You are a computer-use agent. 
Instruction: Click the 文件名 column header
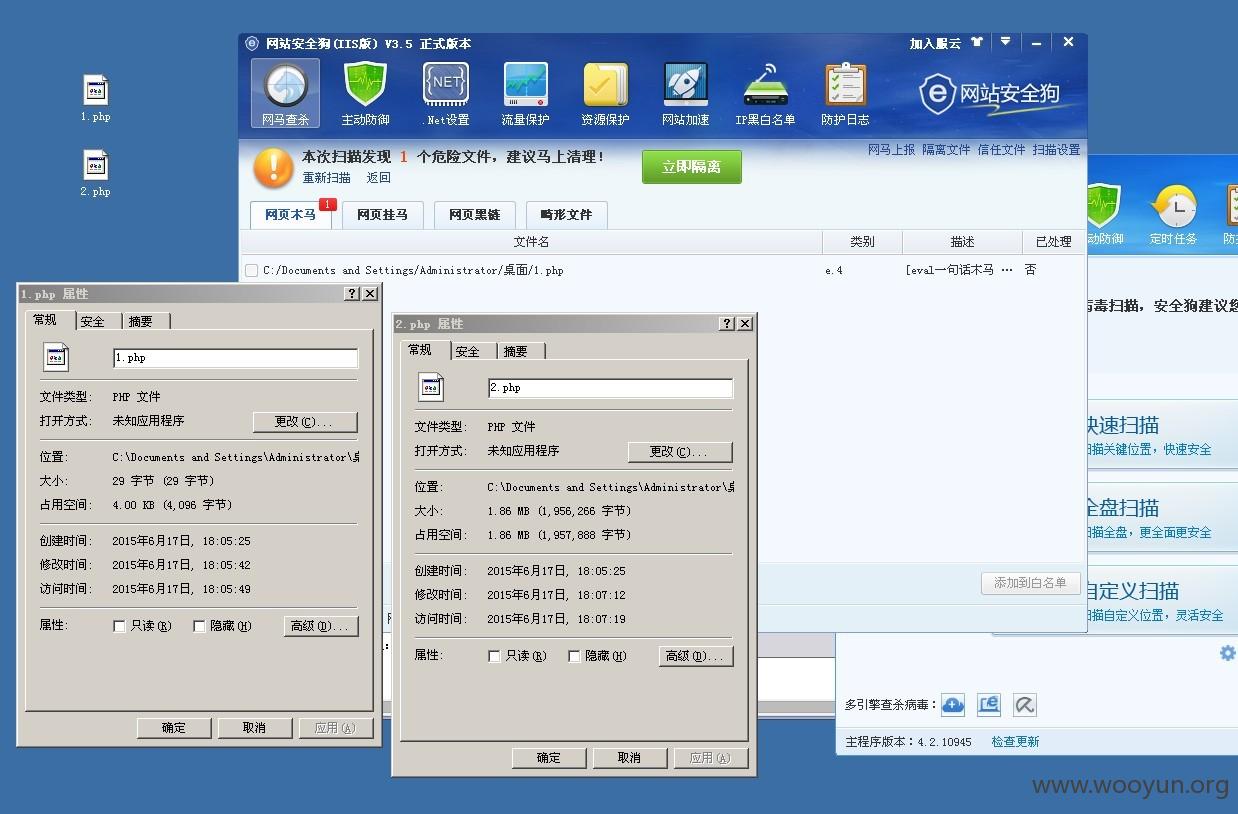coord(531,242)
